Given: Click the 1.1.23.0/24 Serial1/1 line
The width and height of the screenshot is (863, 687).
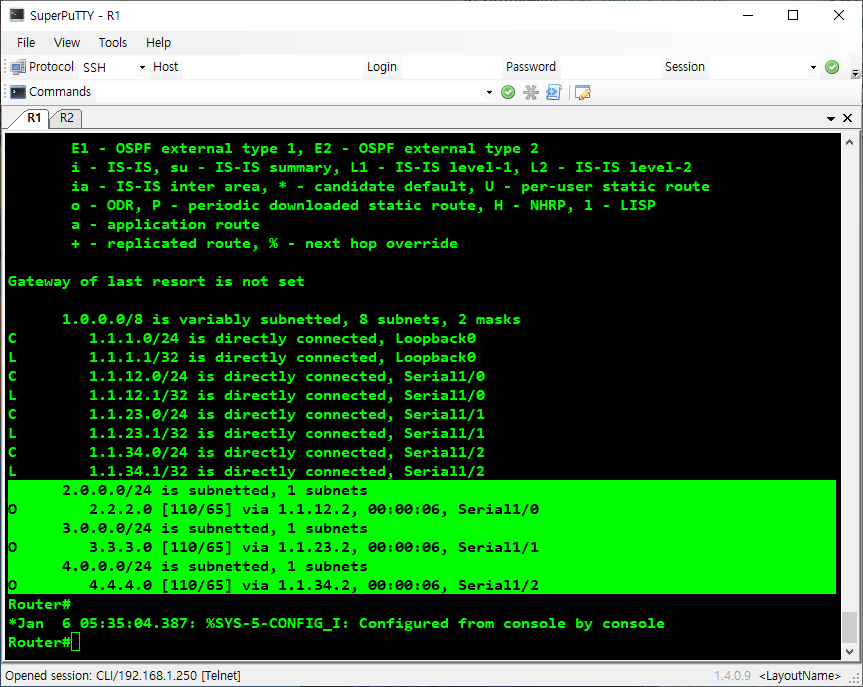Looking at the screenshot, I should (247, 414).
